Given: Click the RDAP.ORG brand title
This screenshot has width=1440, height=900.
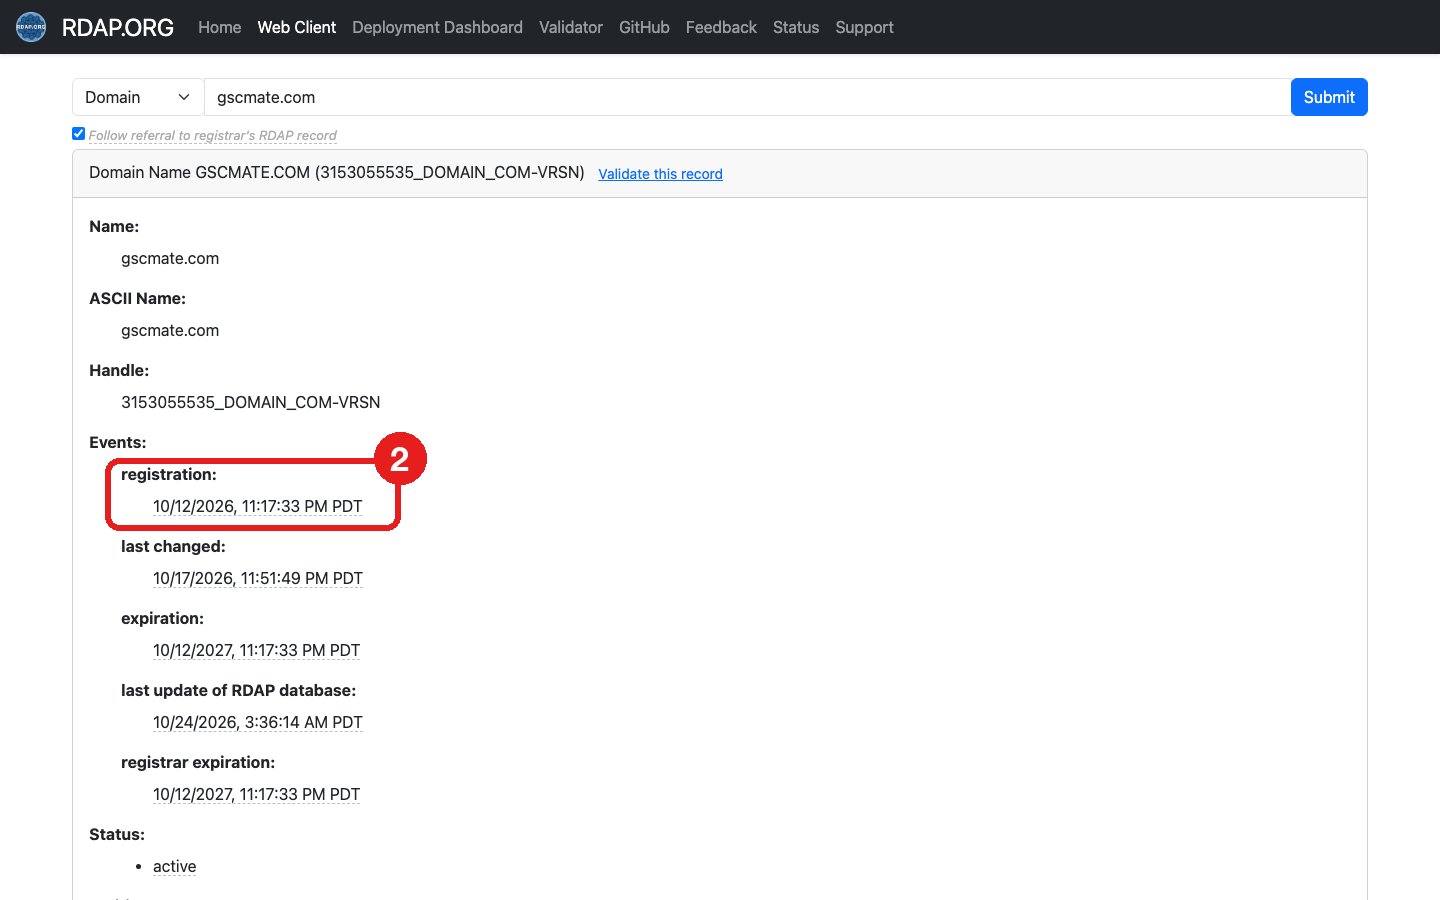Looking at the screenshot, I should [x=118, y=27].
